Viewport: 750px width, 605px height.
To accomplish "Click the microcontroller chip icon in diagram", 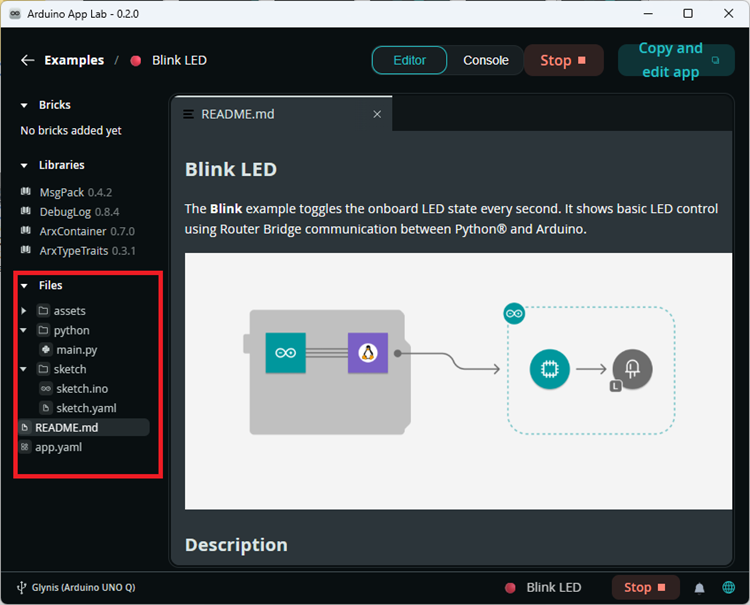I will pos(549,369).
